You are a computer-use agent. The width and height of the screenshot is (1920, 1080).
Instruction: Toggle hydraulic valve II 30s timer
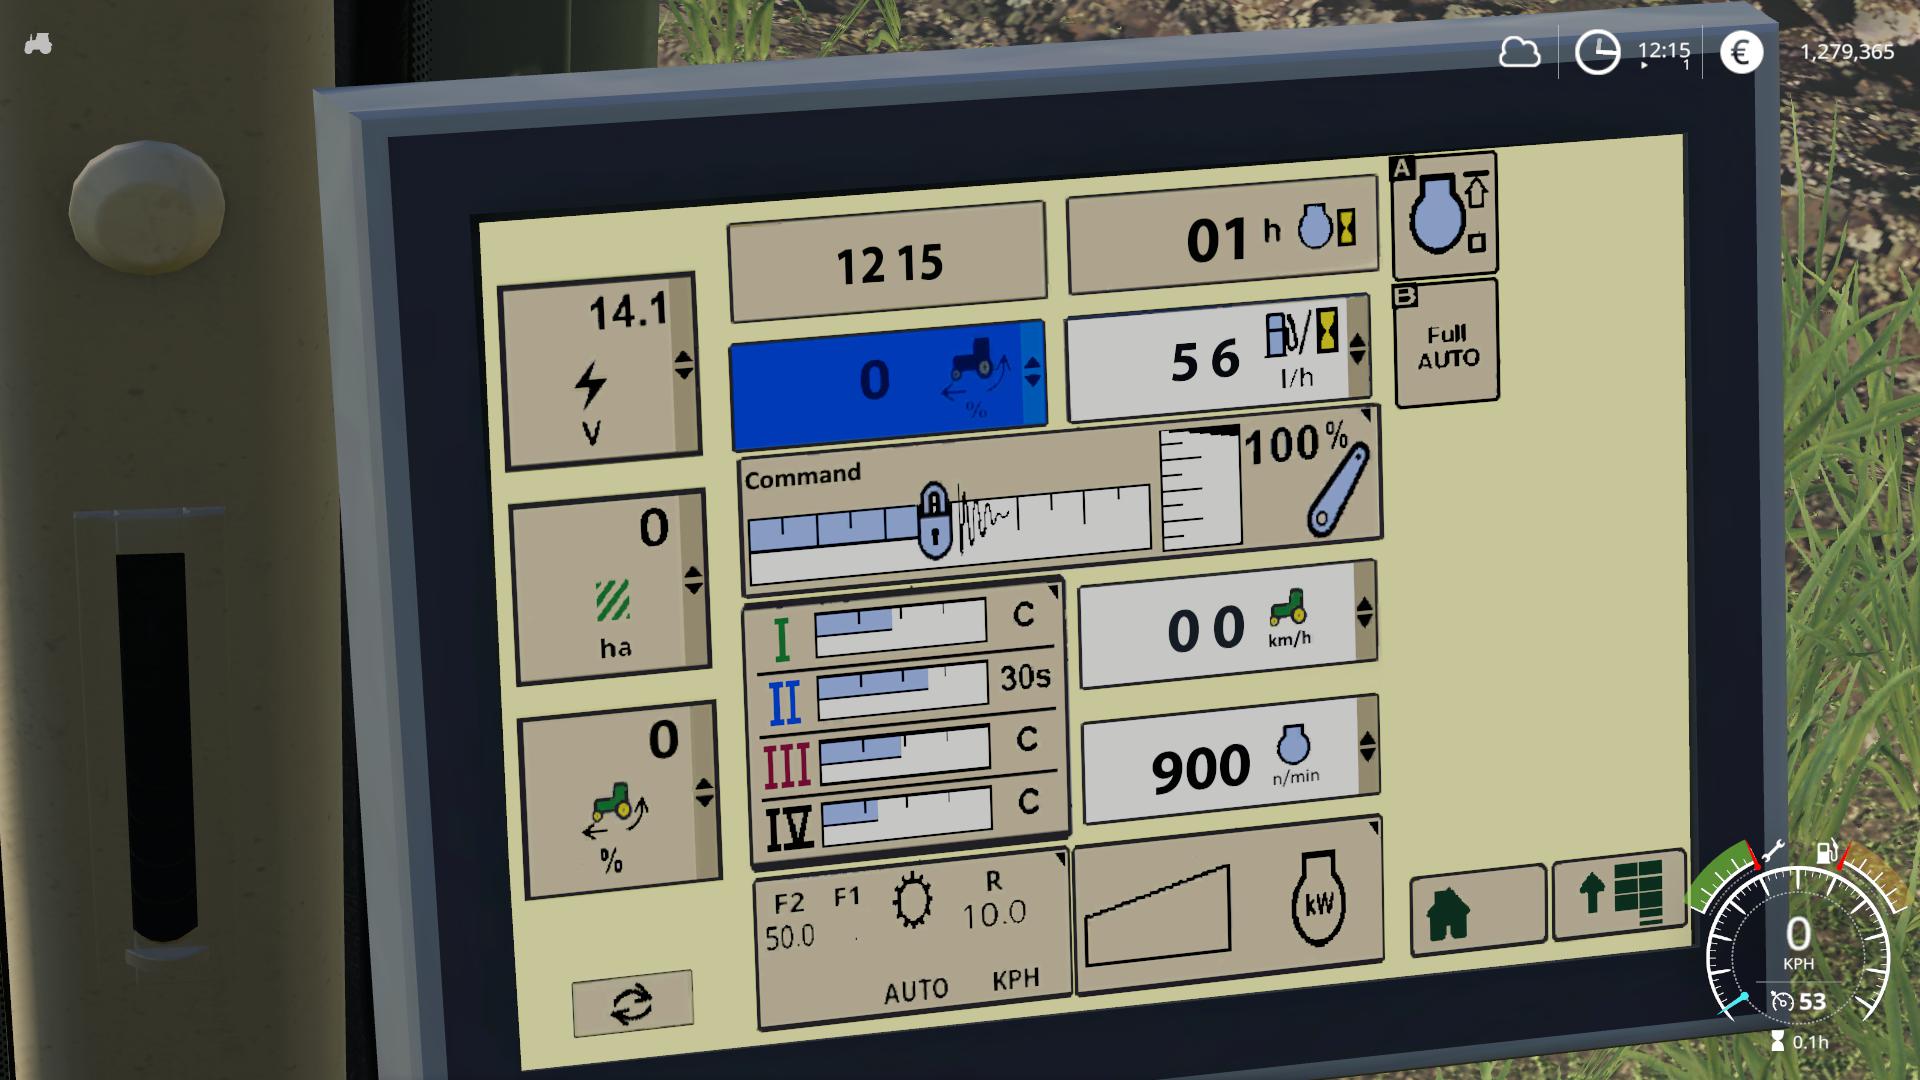pos(1025,678)
